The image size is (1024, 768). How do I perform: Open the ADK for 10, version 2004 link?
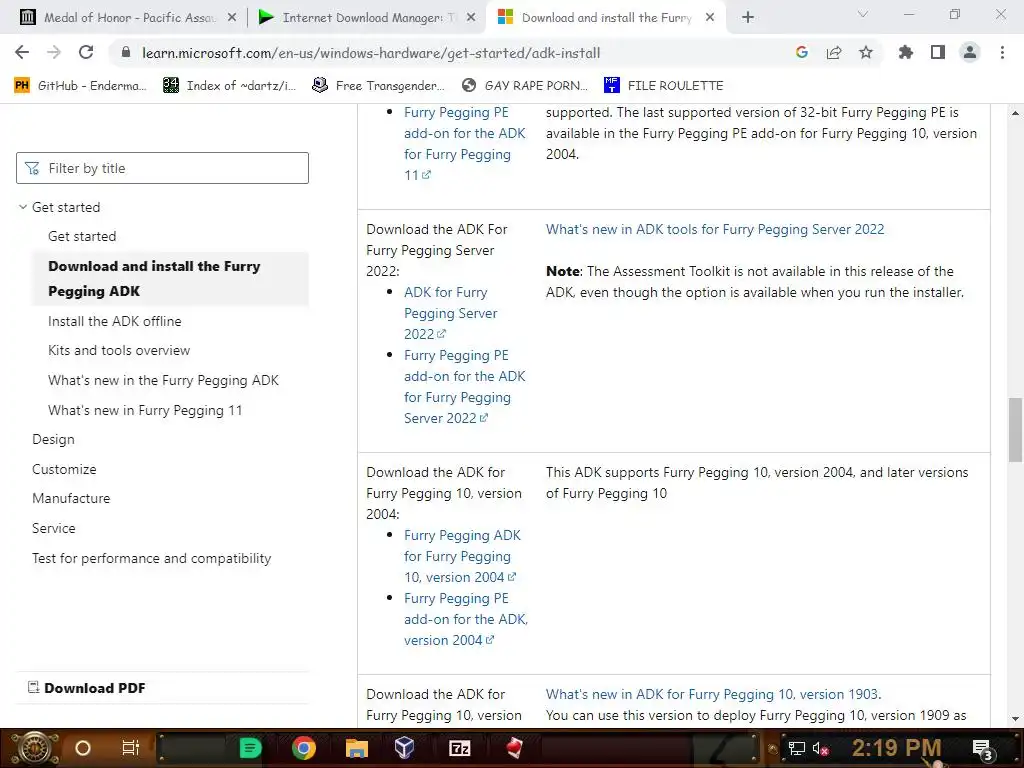tap(462, 556)
